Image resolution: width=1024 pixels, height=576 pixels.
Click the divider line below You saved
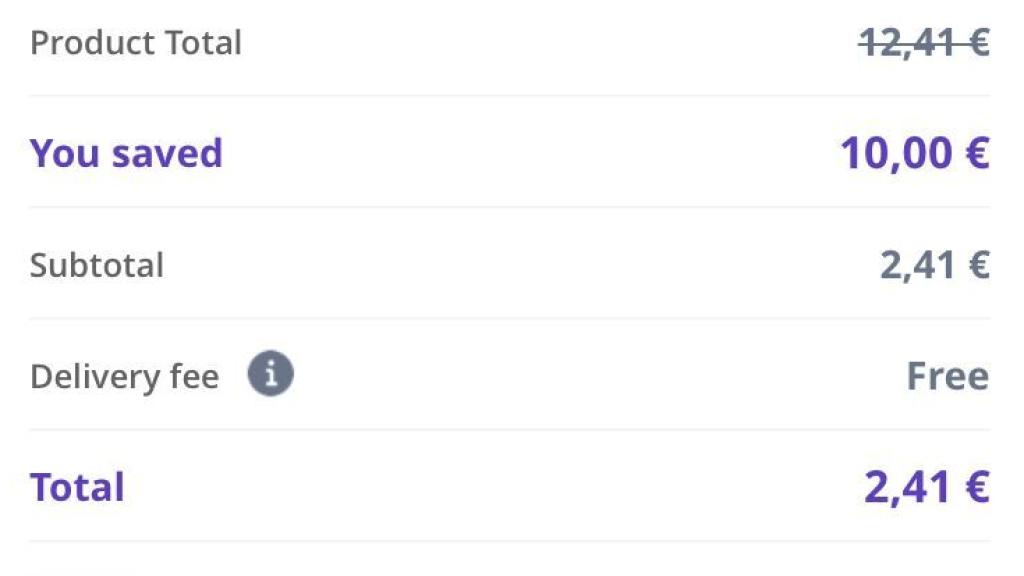(x=509, y=207)
